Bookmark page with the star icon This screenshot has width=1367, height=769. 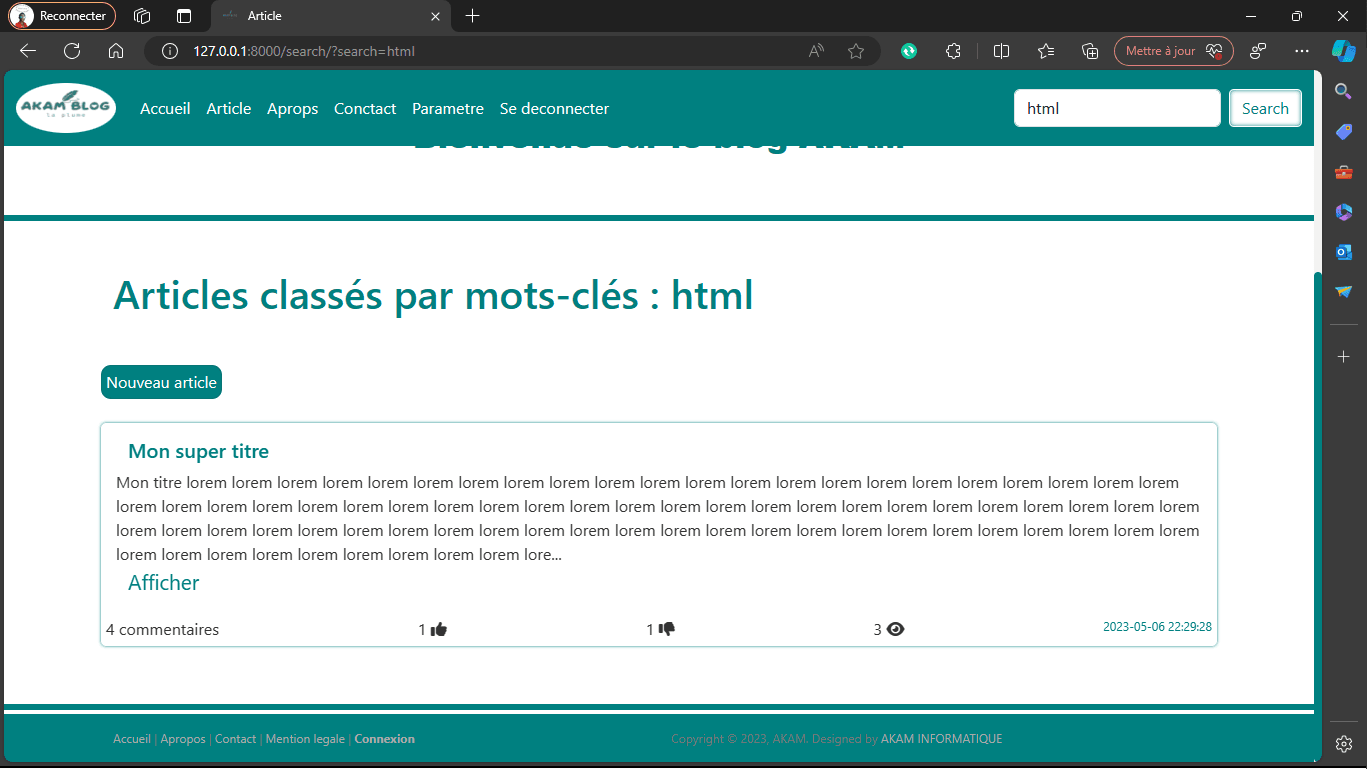point(856,51)
